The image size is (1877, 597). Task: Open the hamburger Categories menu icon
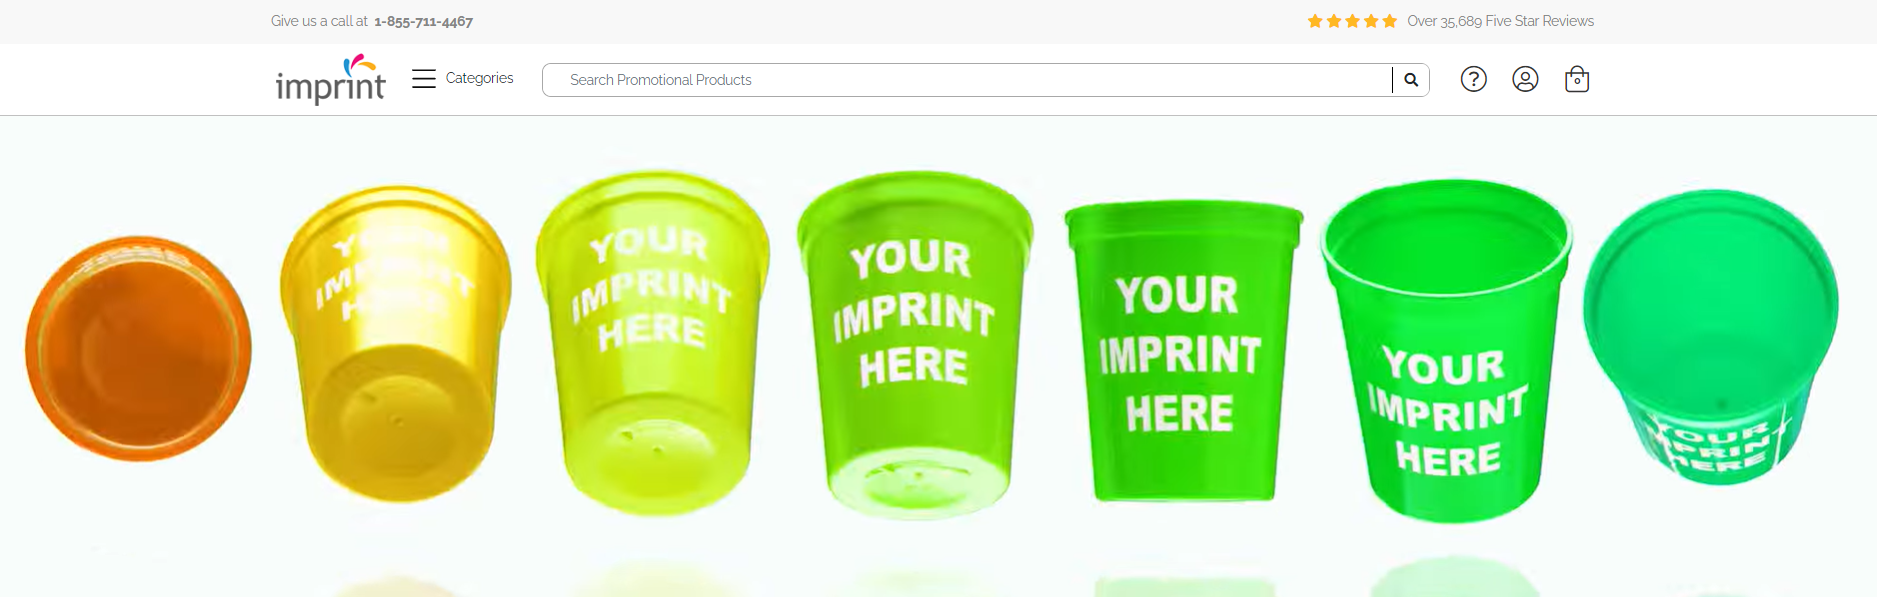tap(424, 79)
